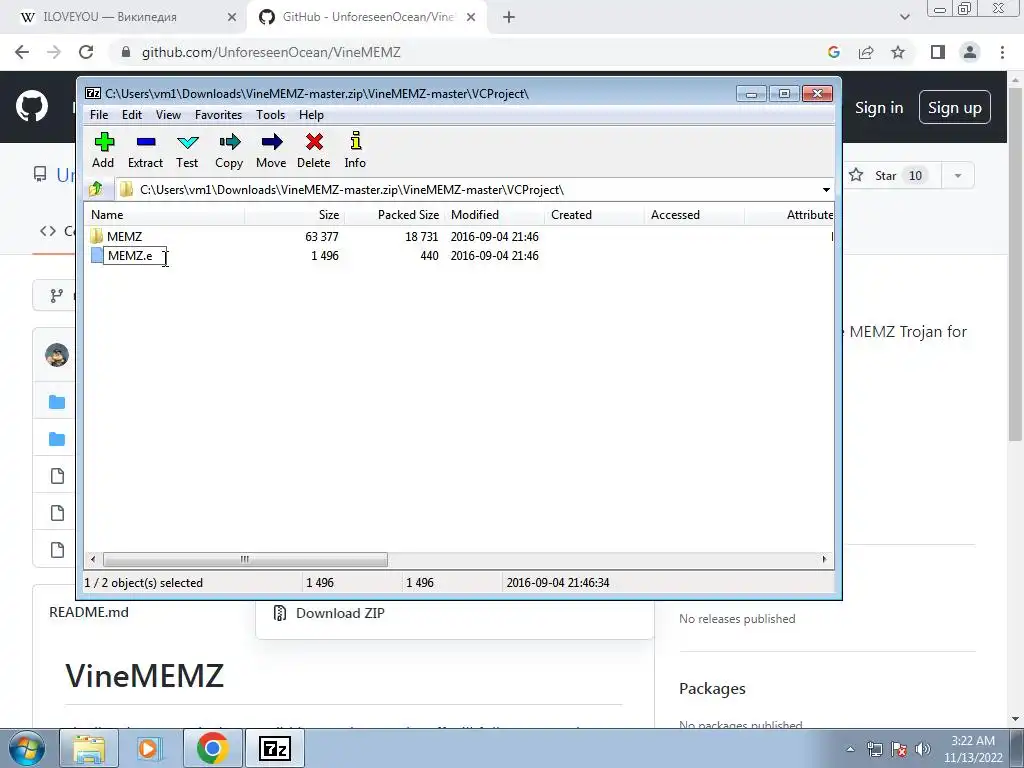Screen dimensions: 1024x768
Task: Click the Google icon in address bar
Action: [834, 52]
